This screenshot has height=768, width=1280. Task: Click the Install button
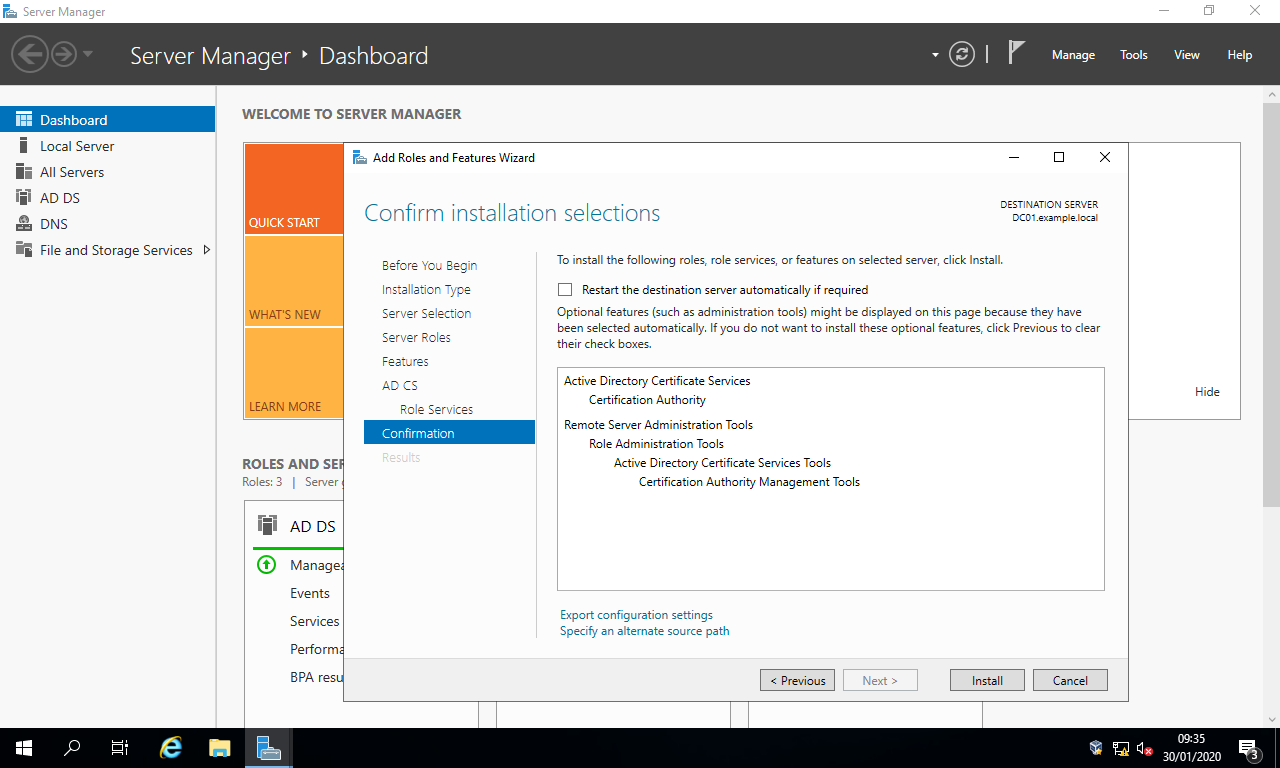(987, 680)
